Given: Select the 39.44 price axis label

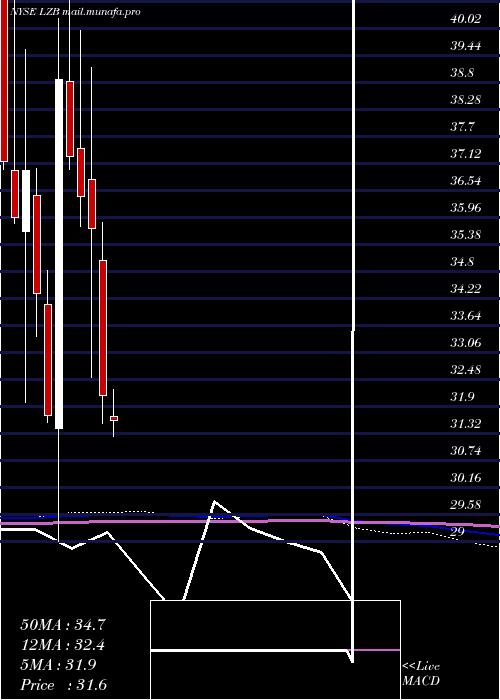Looking at the screenshot, I should click(x=466, y=46).
